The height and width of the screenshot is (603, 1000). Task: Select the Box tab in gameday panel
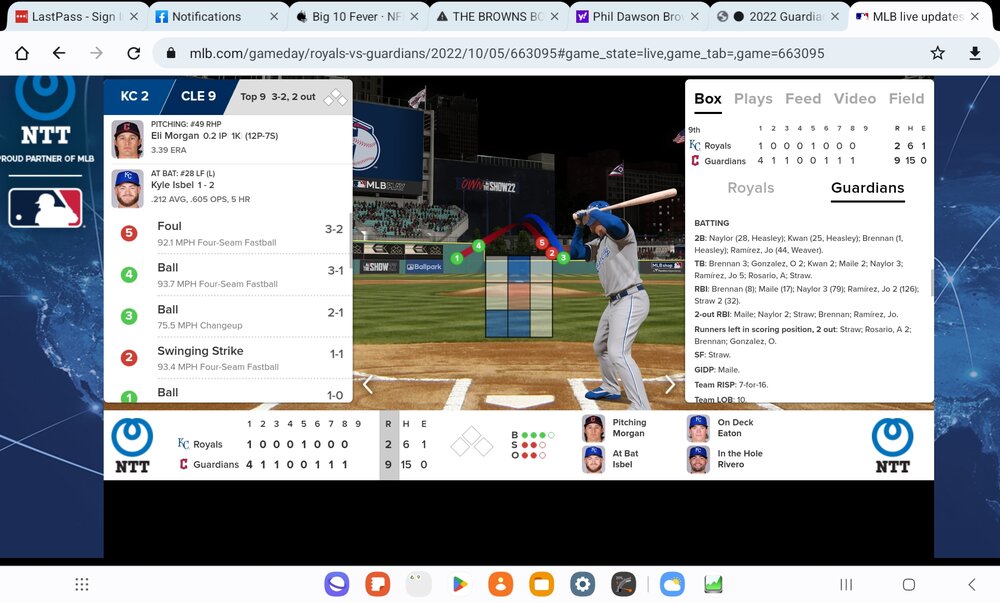[x=707, y=99]
